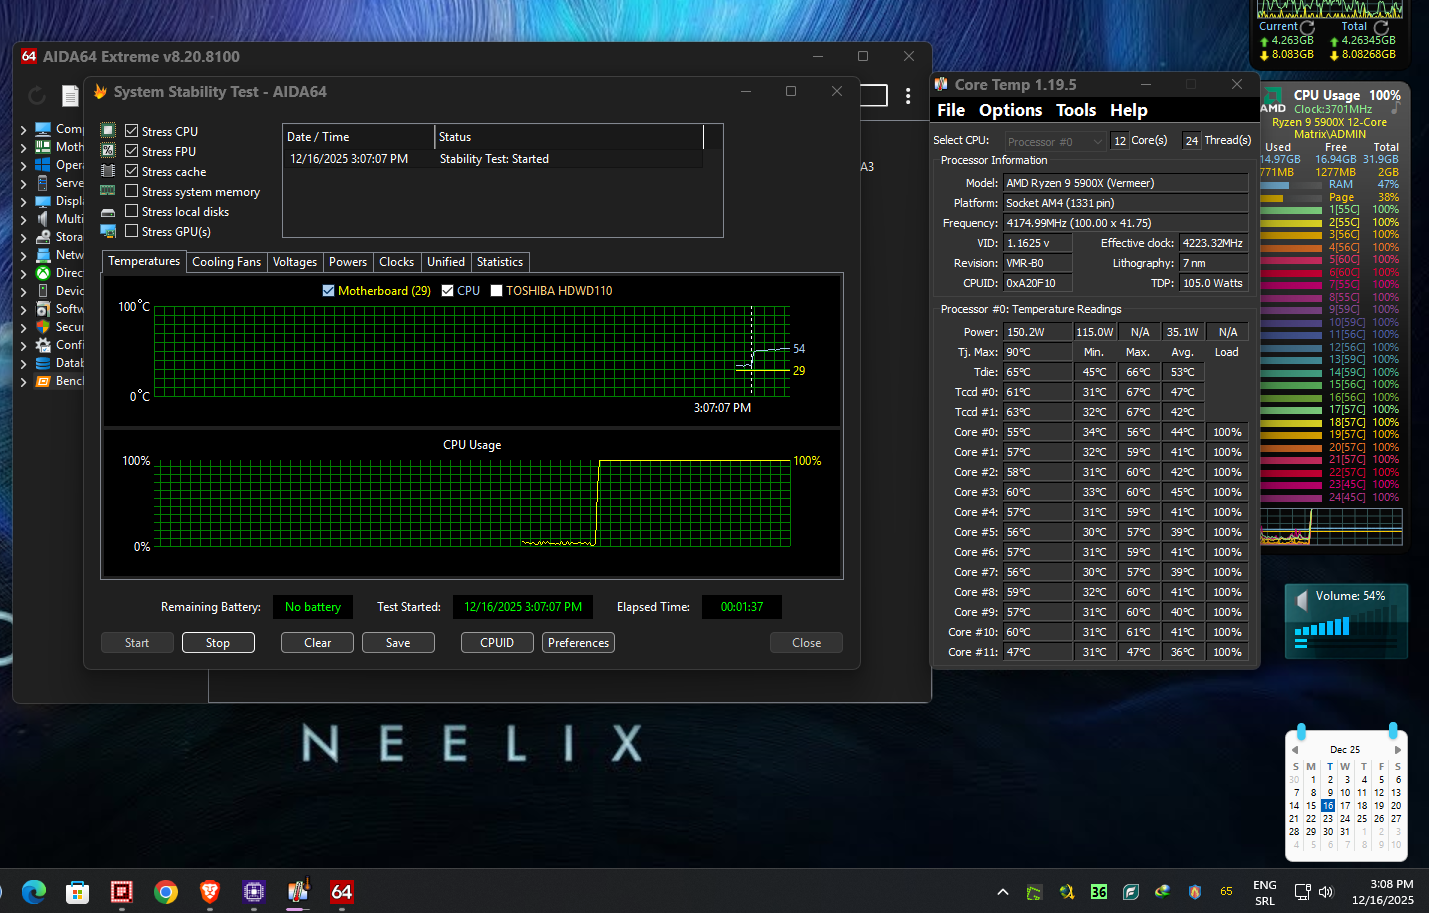1429x913 pixels.
Task: Stop the running stability test
Action: pos(218,643)
